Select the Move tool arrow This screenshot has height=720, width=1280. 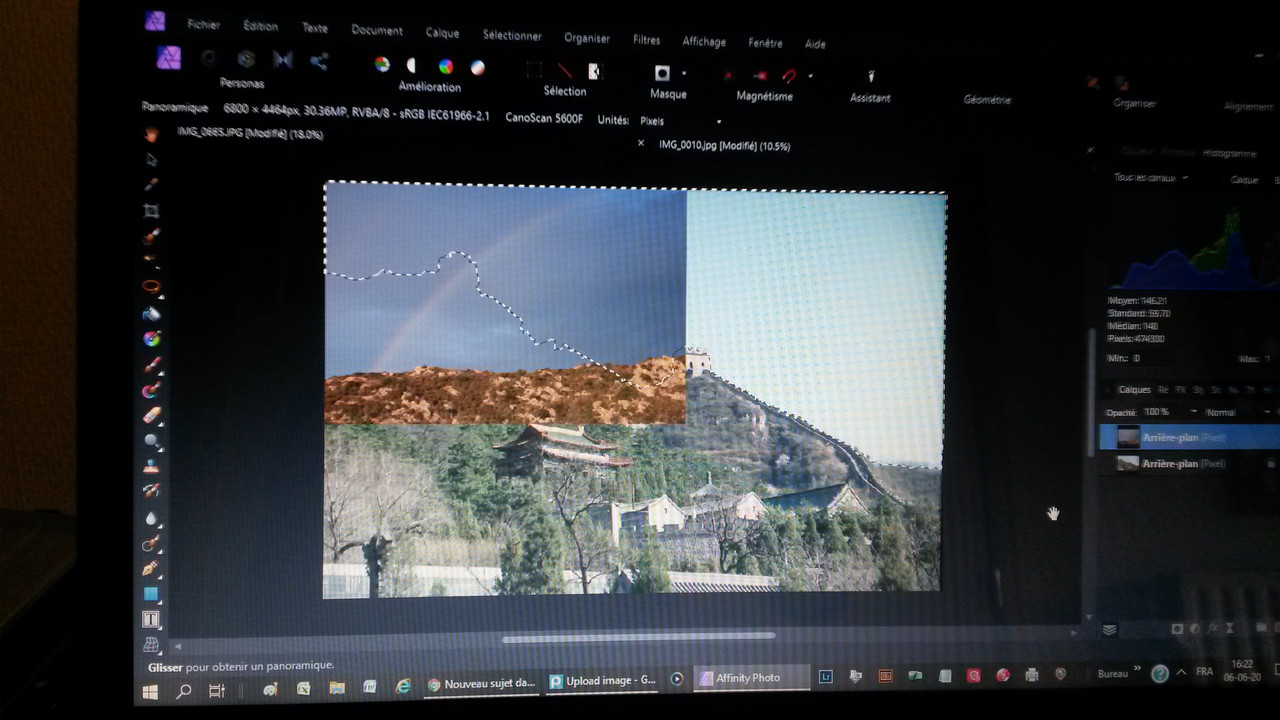click(x=151, y=159)
